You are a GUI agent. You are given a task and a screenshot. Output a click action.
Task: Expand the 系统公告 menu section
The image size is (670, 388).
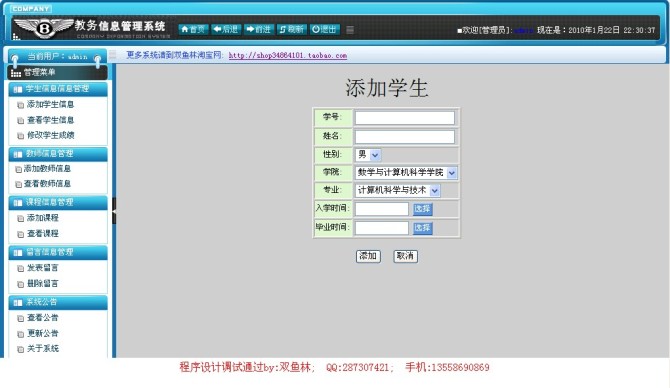point(58,302)
